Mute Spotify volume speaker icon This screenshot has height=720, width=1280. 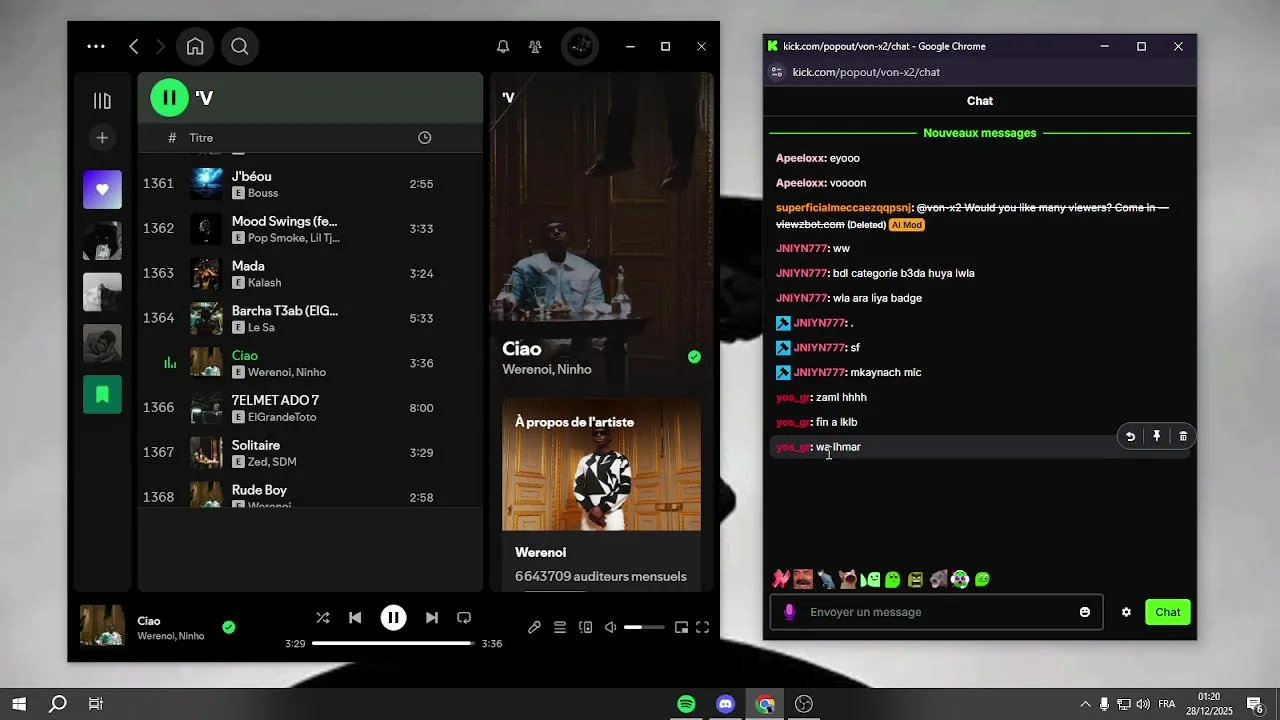(x=611, y=627)
